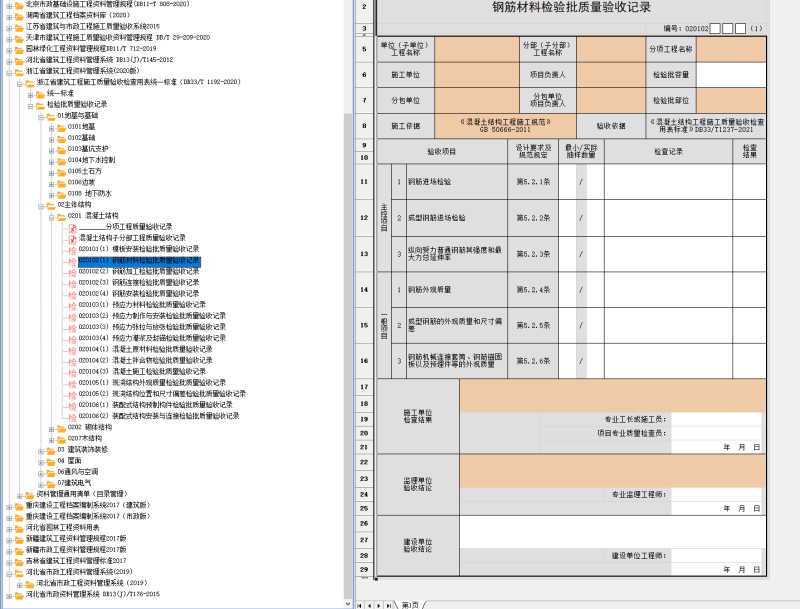Click the 检验批容量 orange input cell
This screenshot has height=609, width=800.
[x=730, y=73]
